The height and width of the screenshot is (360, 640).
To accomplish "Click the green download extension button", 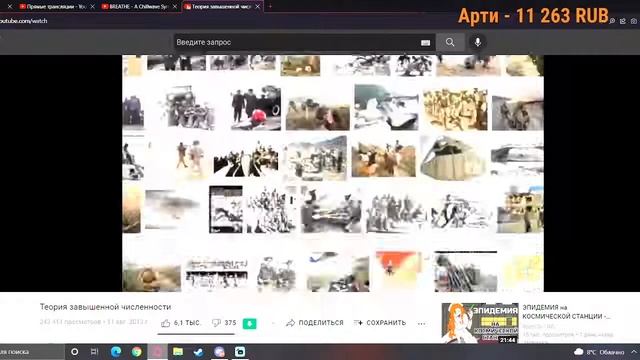I will coord(249,324).
